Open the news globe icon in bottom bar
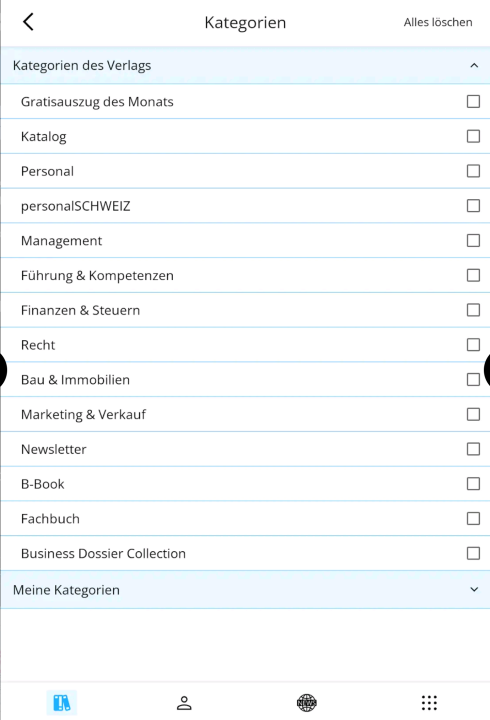This screenshot has width=490, height=720. 306,703
